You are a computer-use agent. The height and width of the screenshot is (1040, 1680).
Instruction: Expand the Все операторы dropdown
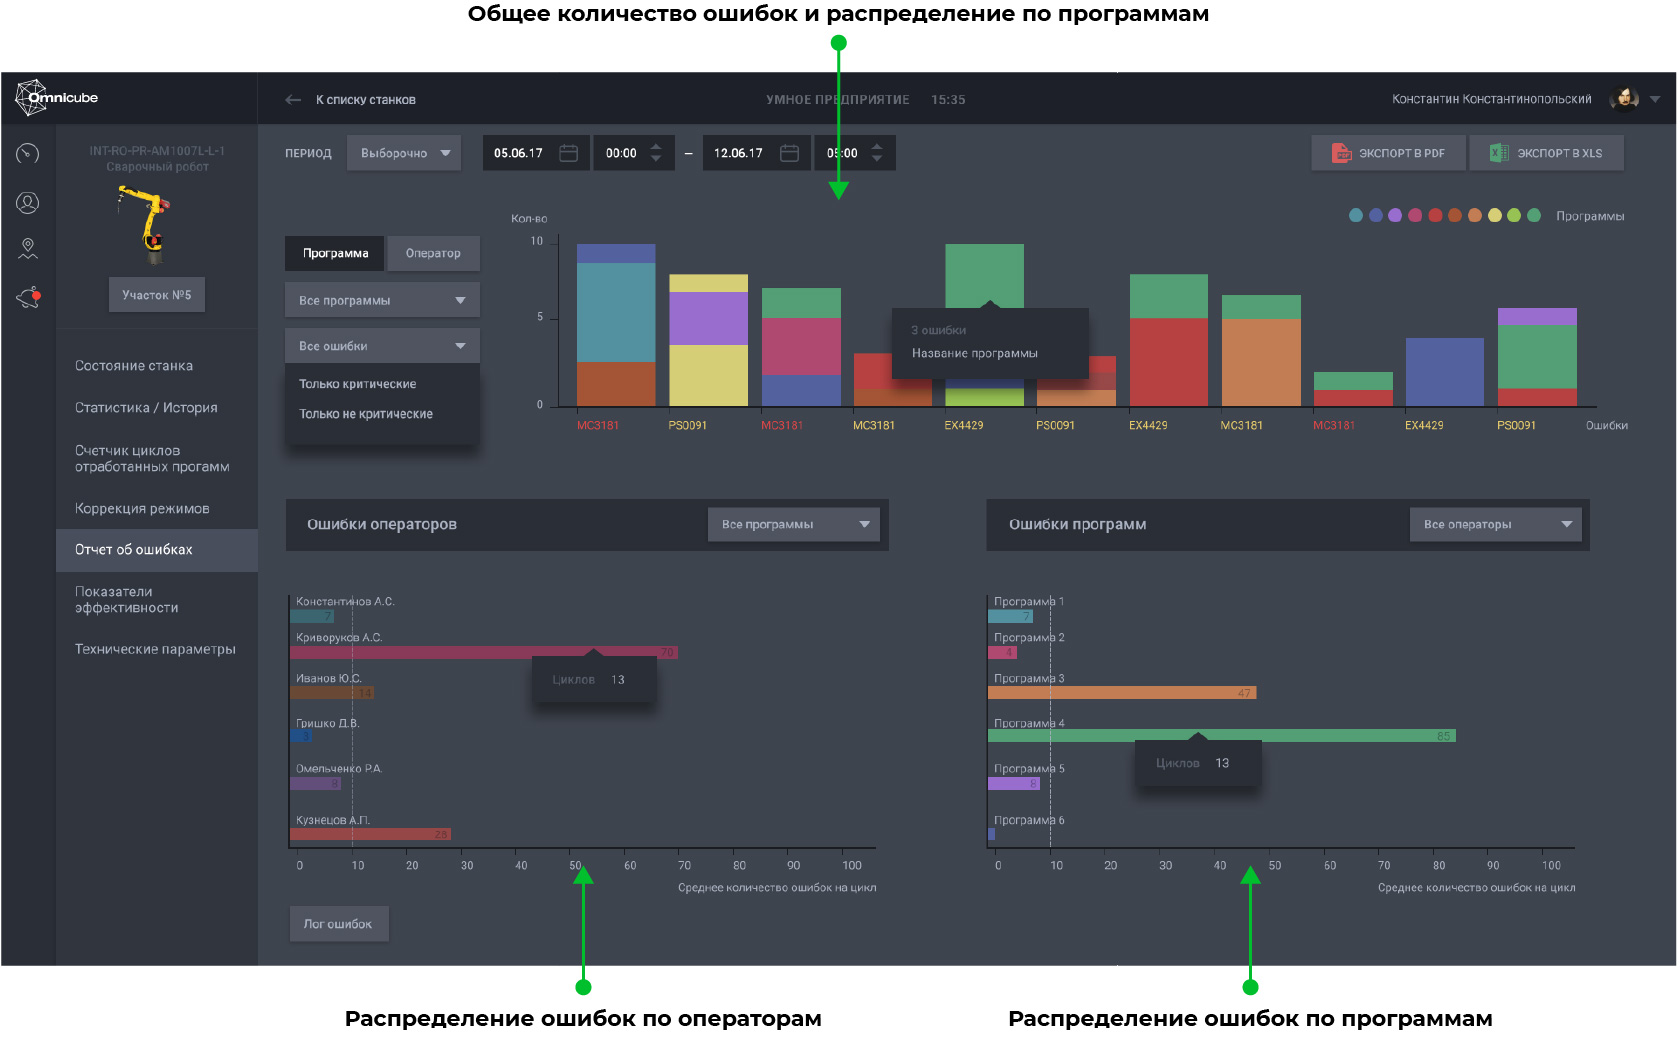click(x=1495, y=524)
